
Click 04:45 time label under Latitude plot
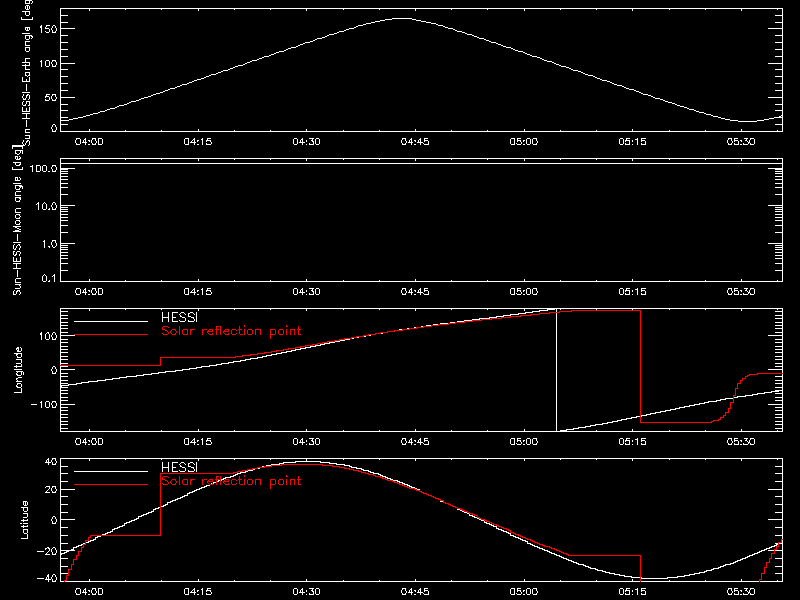coord(415,592)
